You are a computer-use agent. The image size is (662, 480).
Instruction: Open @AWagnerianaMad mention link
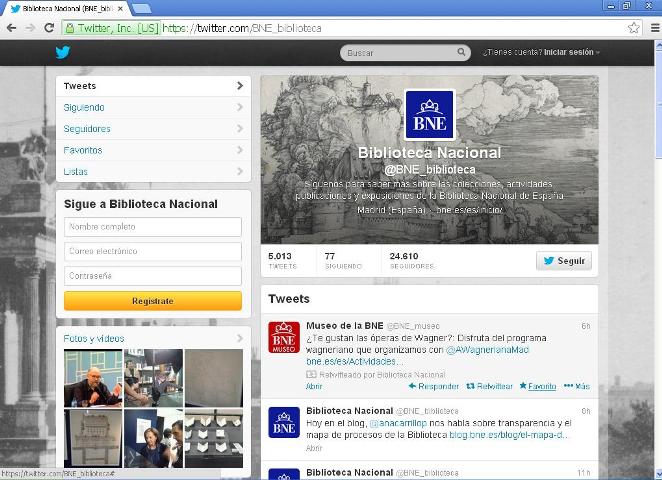[487, 350]
